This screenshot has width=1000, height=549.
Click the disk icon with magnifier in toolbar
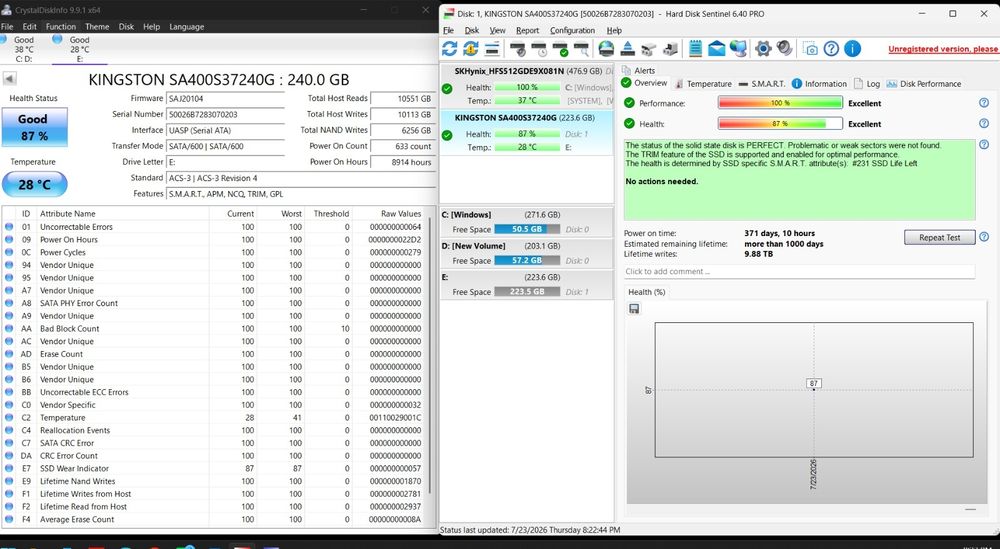[x=582, y=48]
